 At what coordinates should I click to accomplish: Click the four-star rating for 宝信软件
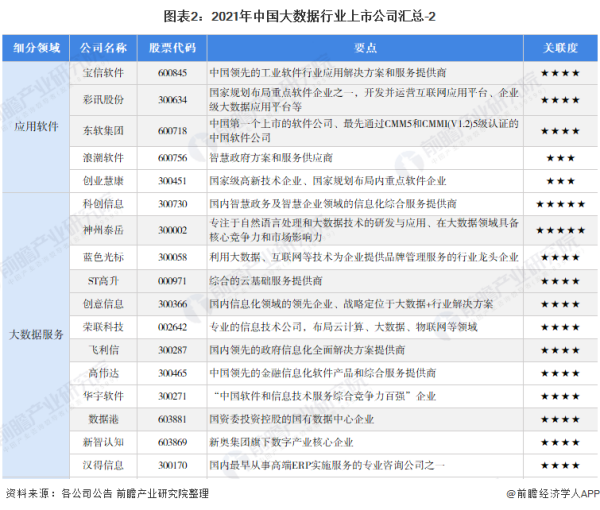pos(560,74)
